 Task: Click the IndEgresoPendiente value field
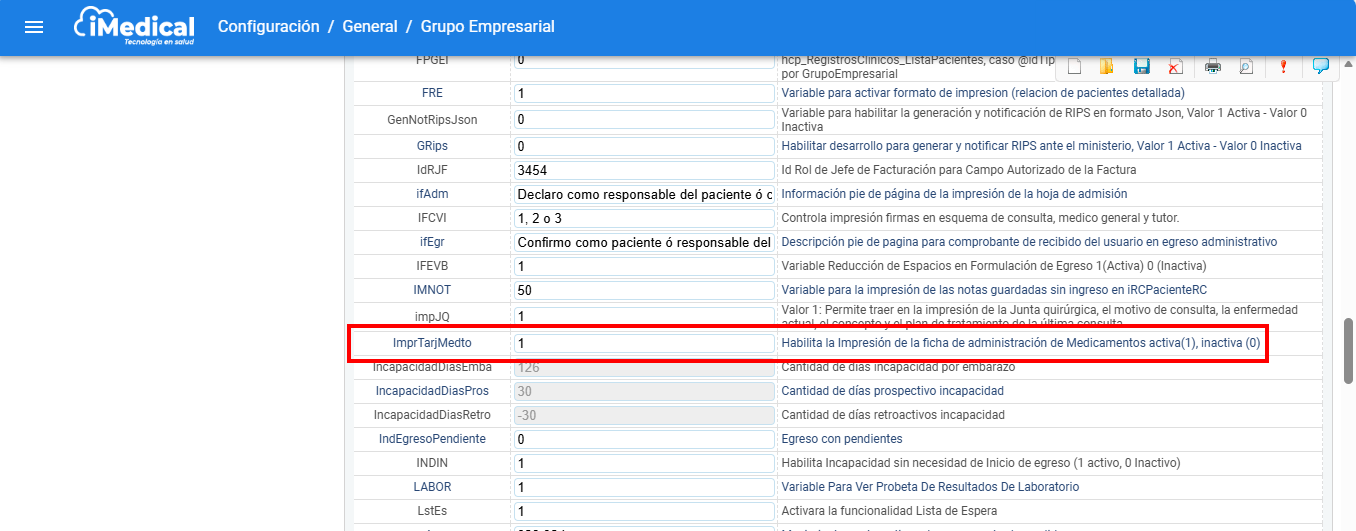coord(644,439)
